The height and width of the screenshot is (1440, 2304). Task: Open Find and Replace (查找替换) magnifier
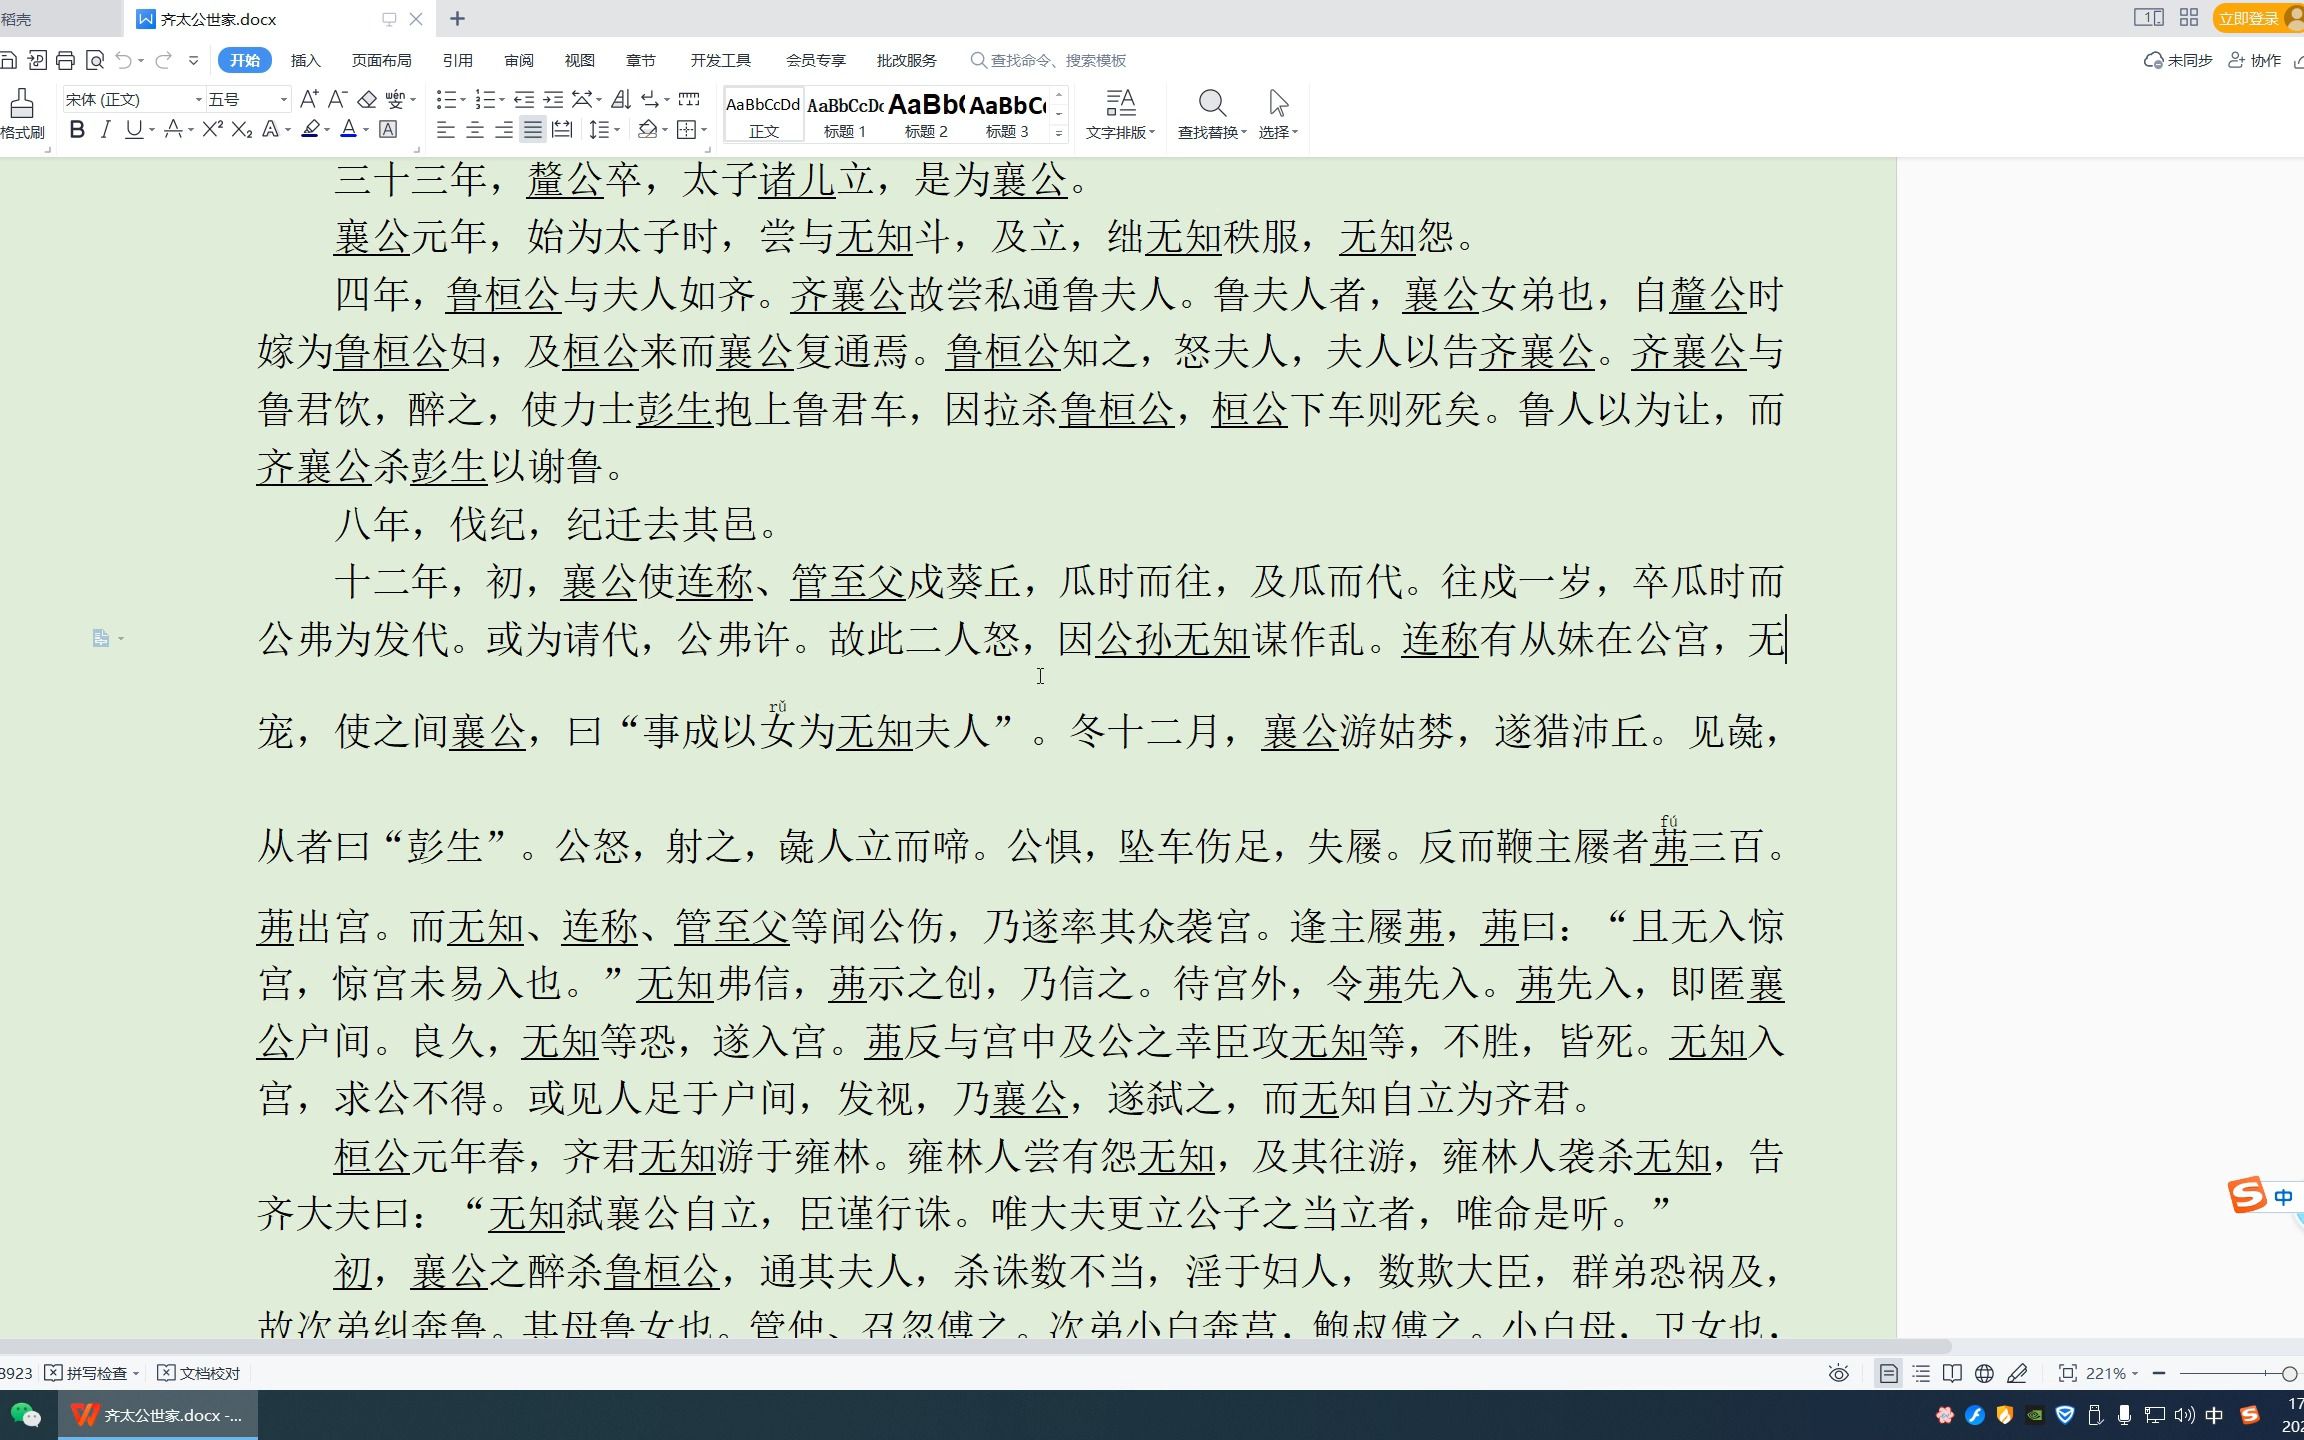point(1211,103)
